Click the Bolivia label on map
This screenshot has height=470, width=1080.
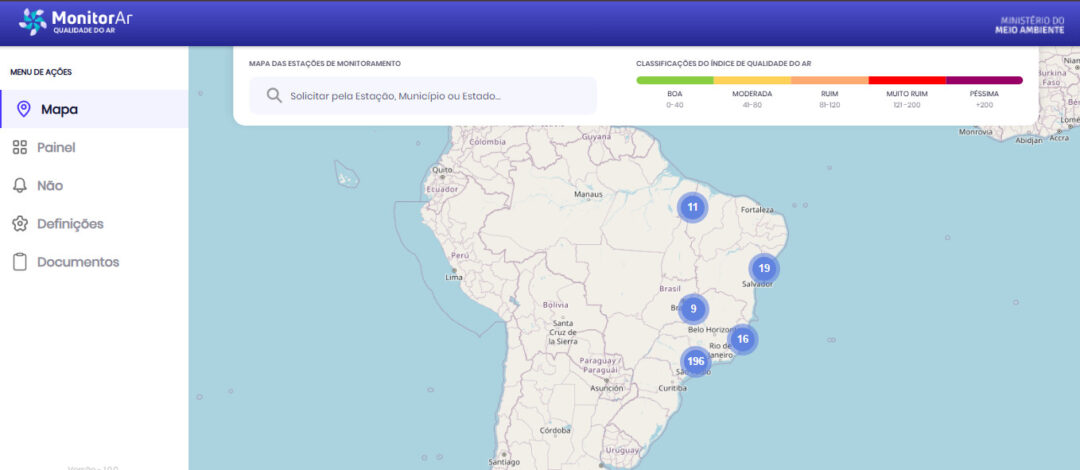tap(555, 305)
